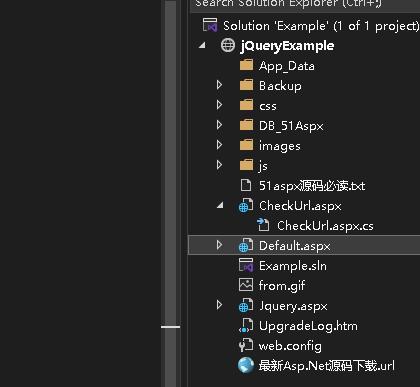Expand the Default.aspx node
The height and width of the screenshot is (387, 420).
219,245
